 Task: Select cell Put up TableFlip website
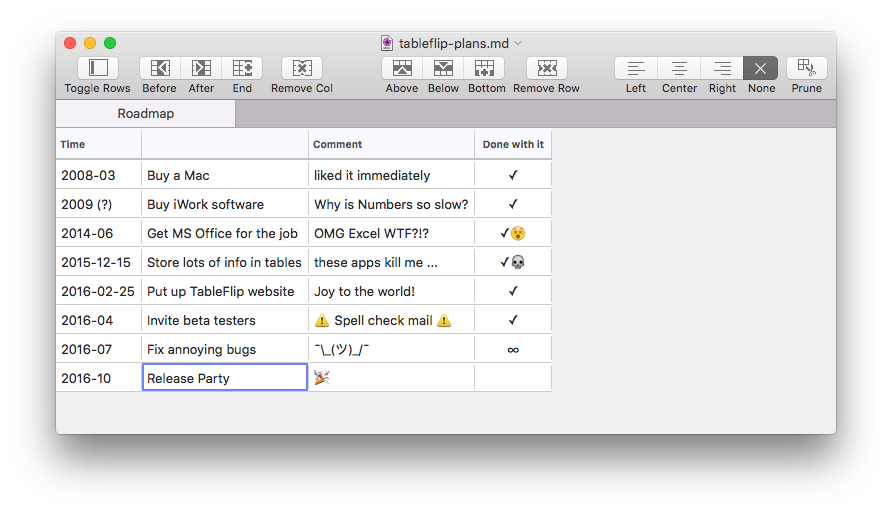pos(225,291)
